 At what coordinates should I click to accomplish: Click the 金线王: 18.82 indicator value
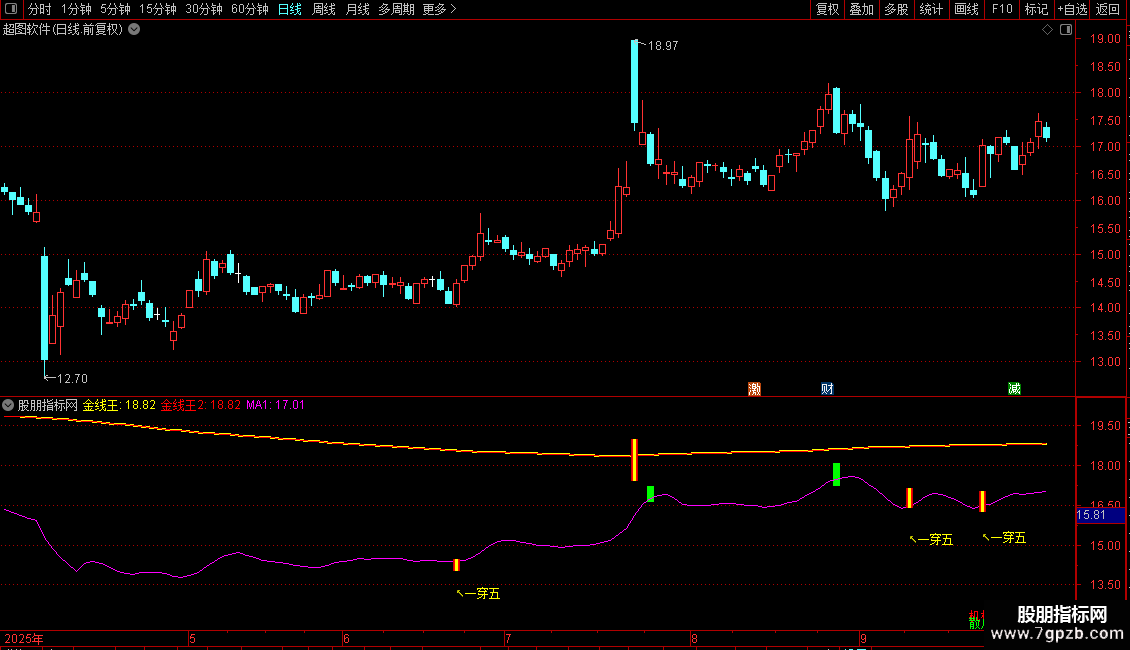(119, 405)
